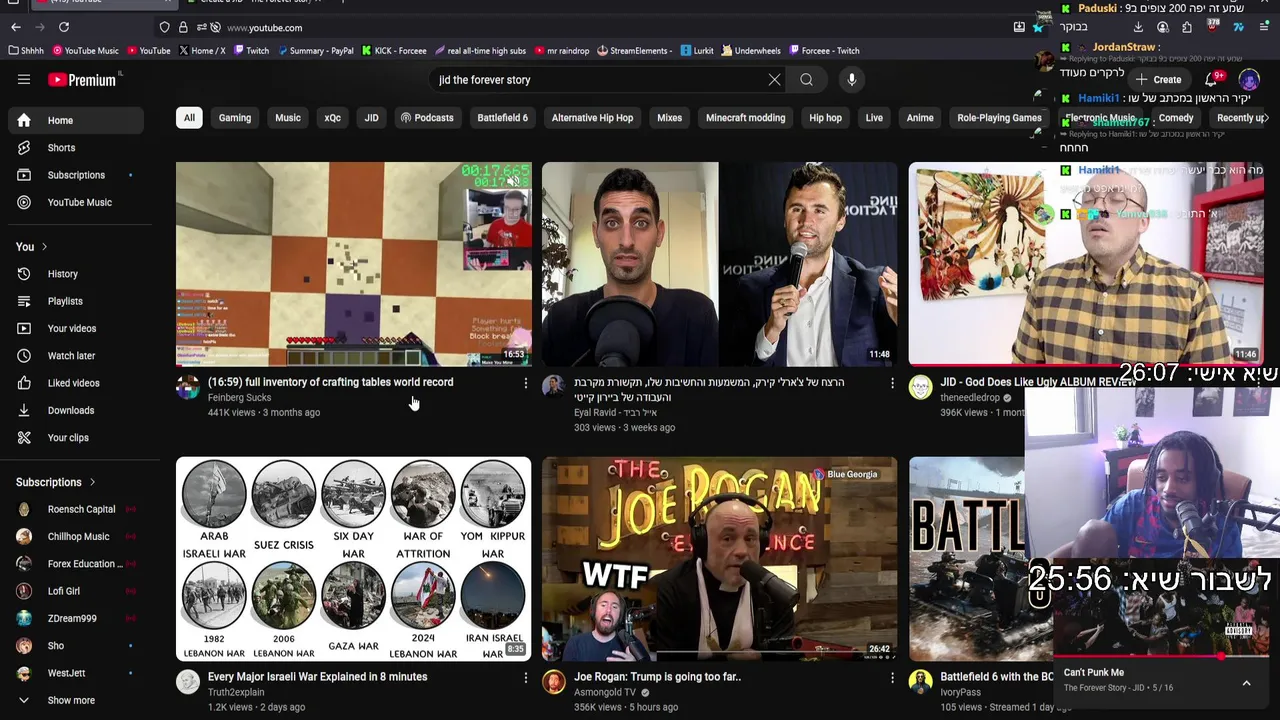1280x720 pixels.
Task: Expand the Subscriptions section header
Action: pos(56,482)
